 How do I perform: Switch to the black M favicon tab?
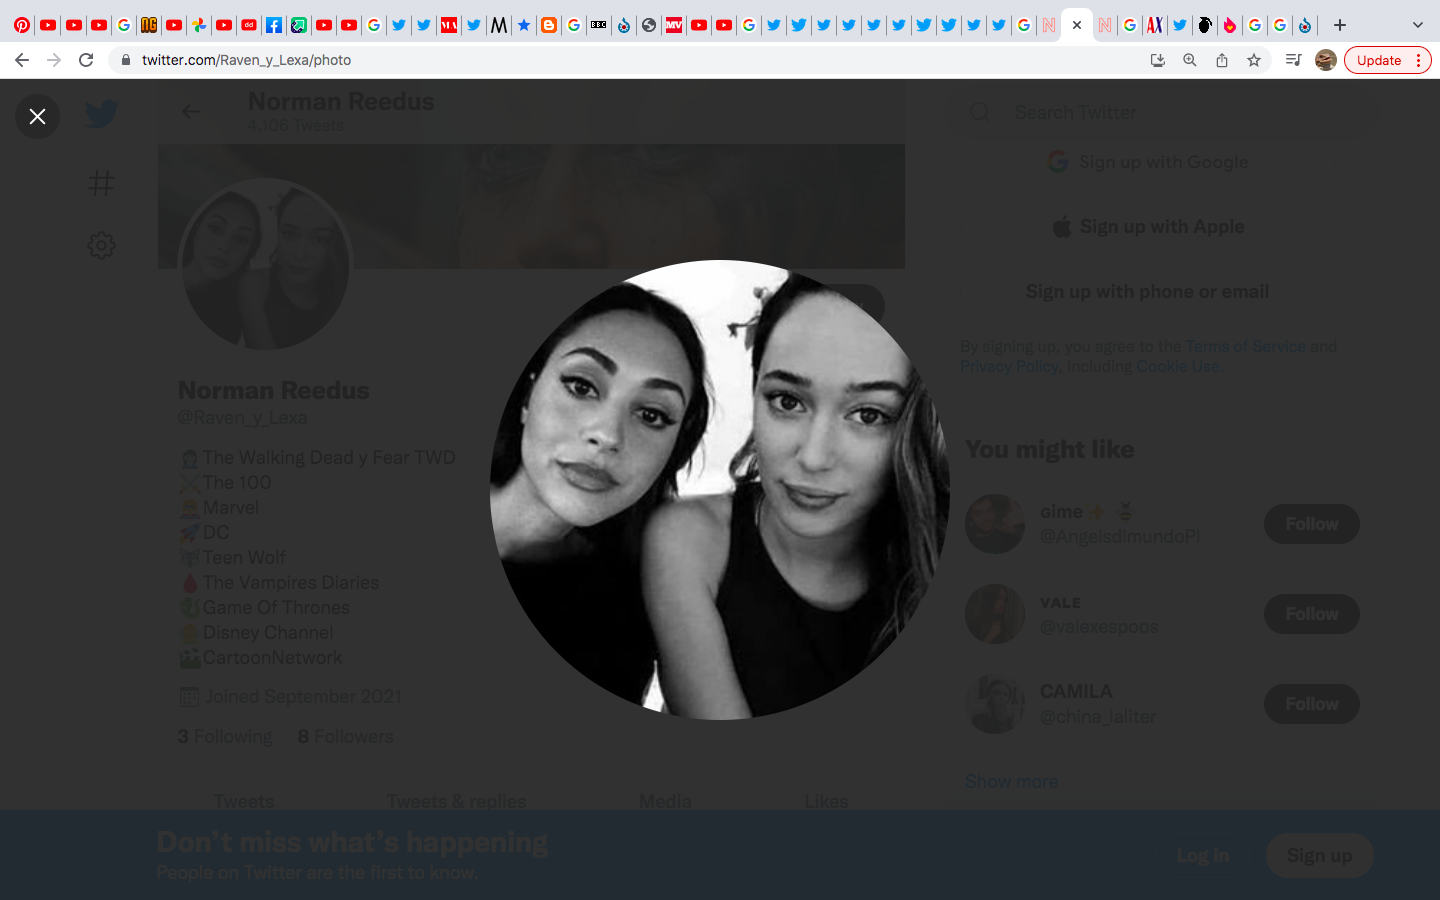499,25
